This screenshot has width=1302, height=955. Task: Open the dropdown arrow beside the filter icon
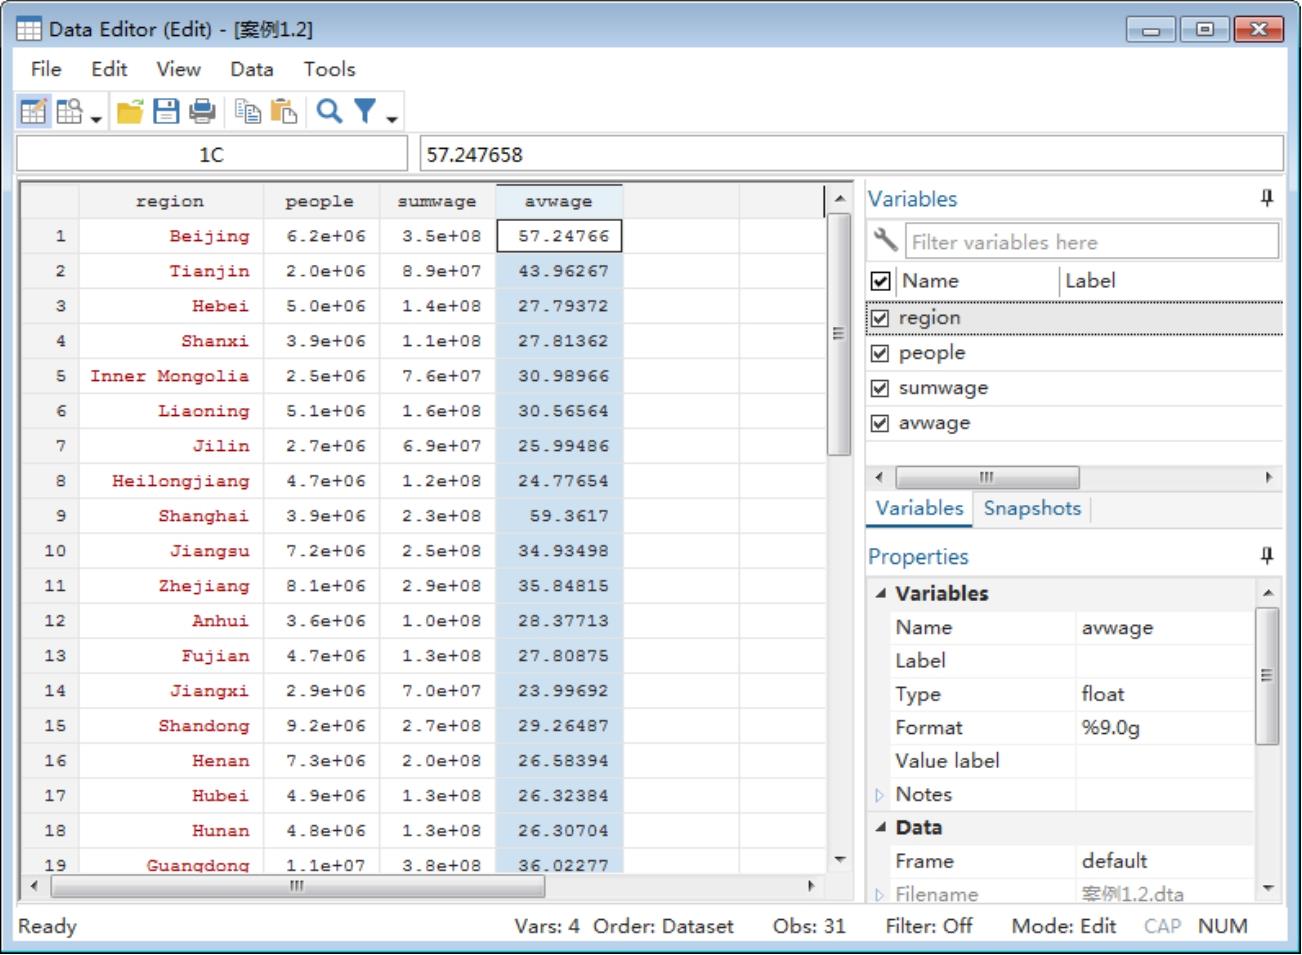click(392, 119)
